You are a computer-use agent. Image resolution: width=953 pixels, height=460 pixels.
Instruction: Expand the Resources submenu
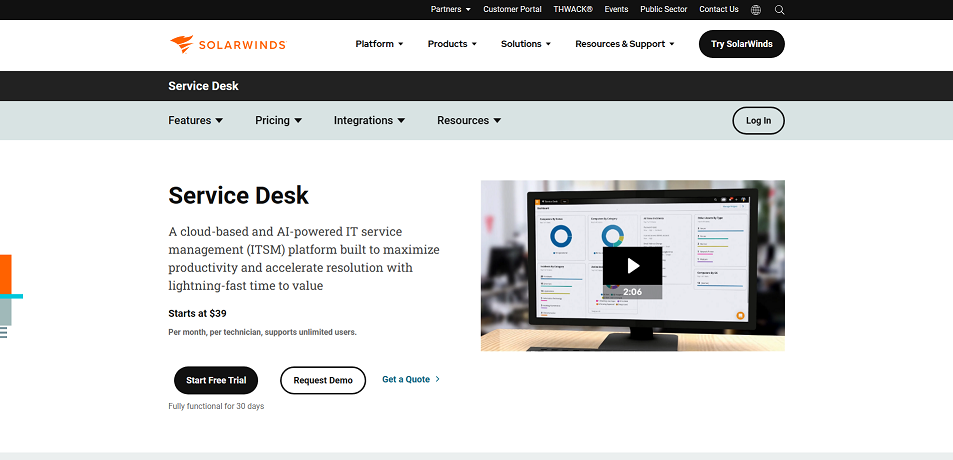(x=469, y=120)
